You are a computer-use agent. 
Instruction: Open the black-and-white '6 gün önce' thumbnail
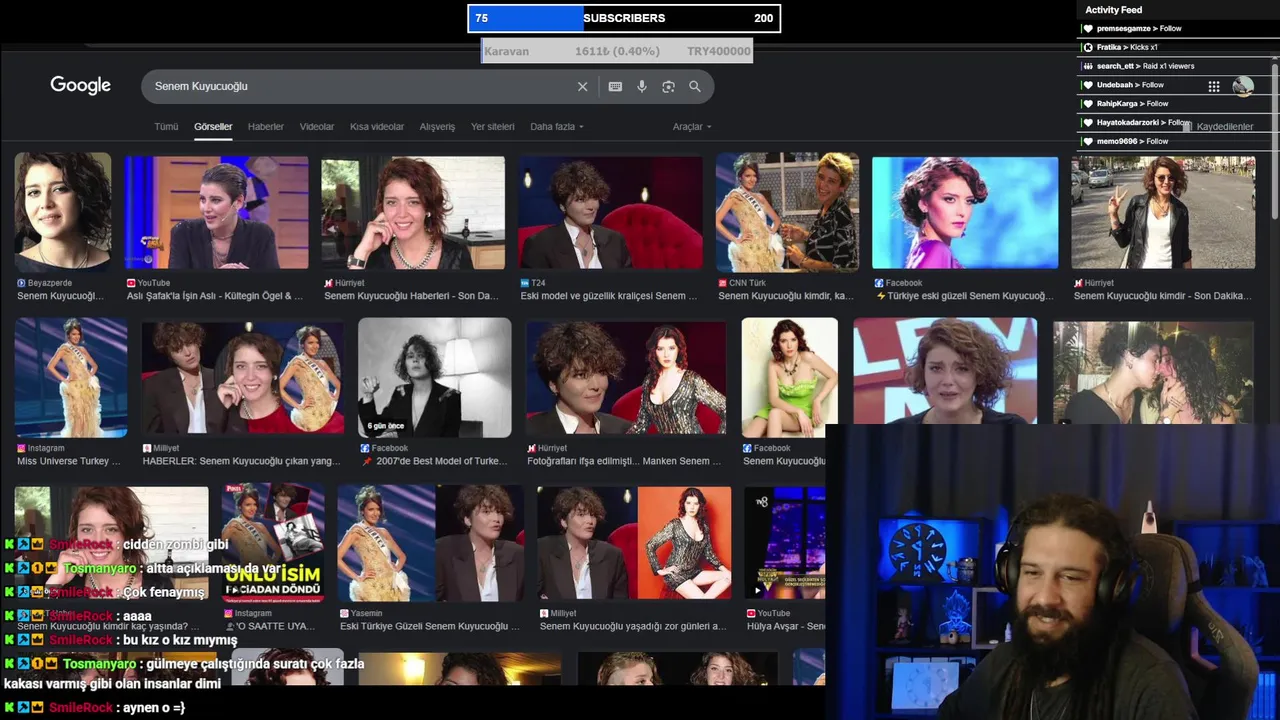[435, 378]
